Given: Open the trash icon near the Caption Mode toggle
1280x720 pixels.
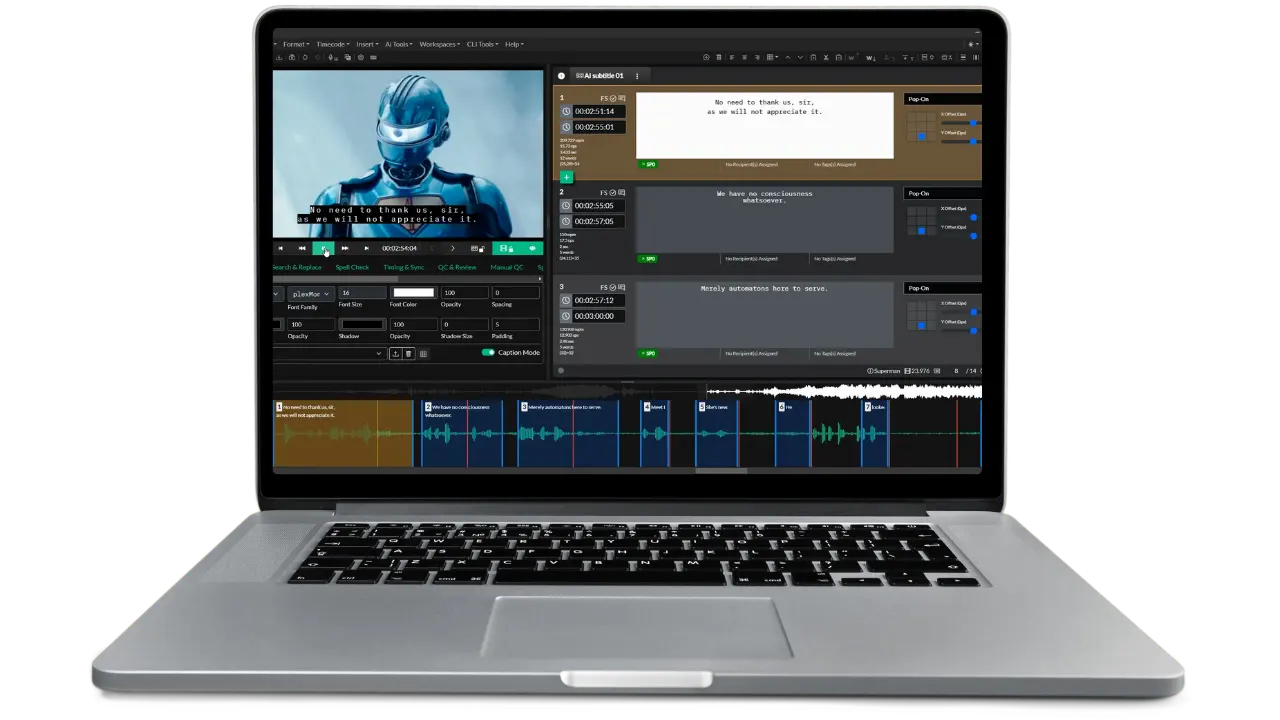Looking at the screenshot, I should [409, 353].
